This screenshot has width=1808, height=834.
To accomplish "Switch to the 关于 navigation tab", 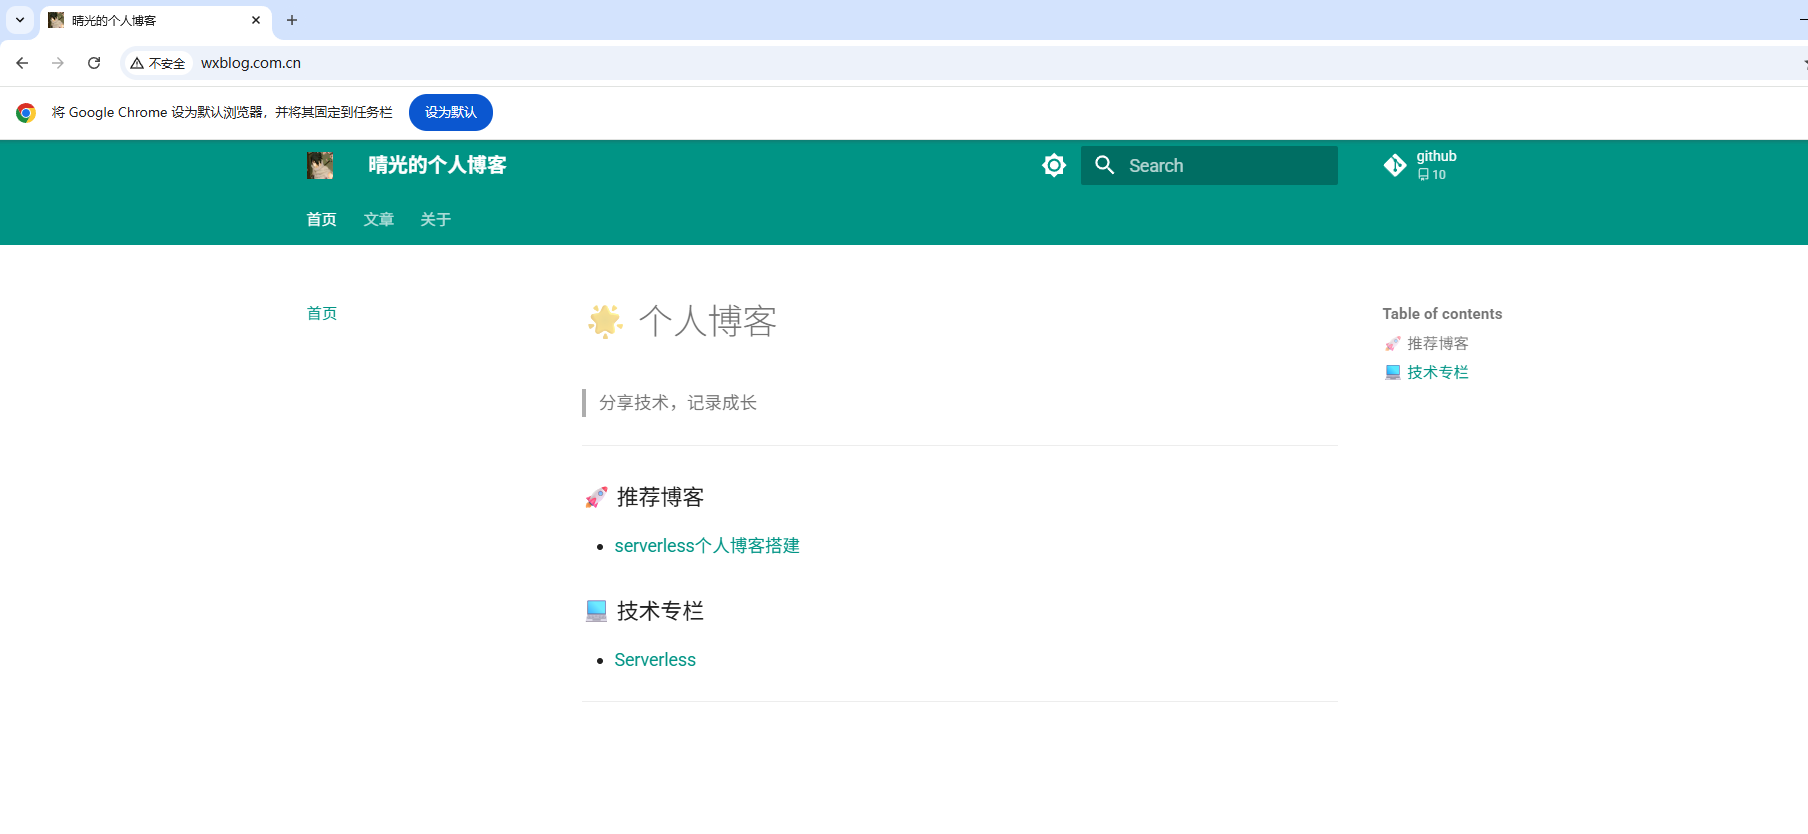I will point(435,219).
